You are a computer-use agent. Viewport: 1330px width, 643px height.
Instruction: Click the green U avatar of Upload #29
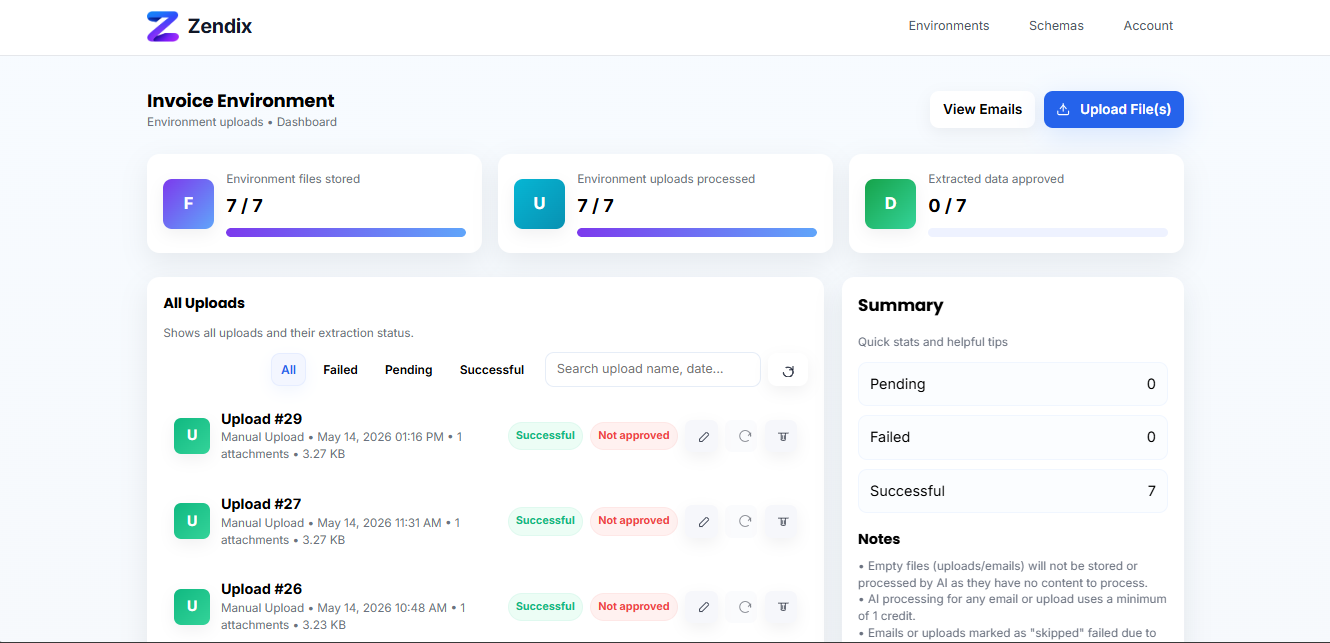[x=192, y=436]
